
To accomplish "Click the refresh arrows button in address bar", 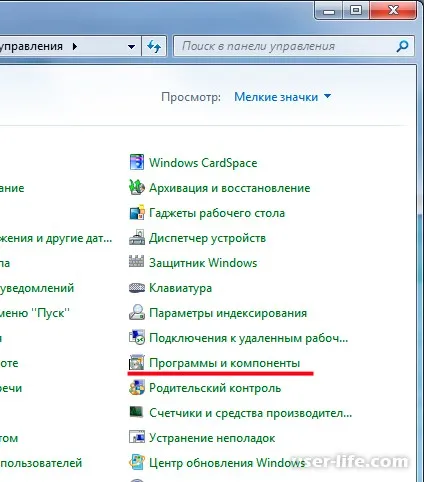I will click(154, 46).
